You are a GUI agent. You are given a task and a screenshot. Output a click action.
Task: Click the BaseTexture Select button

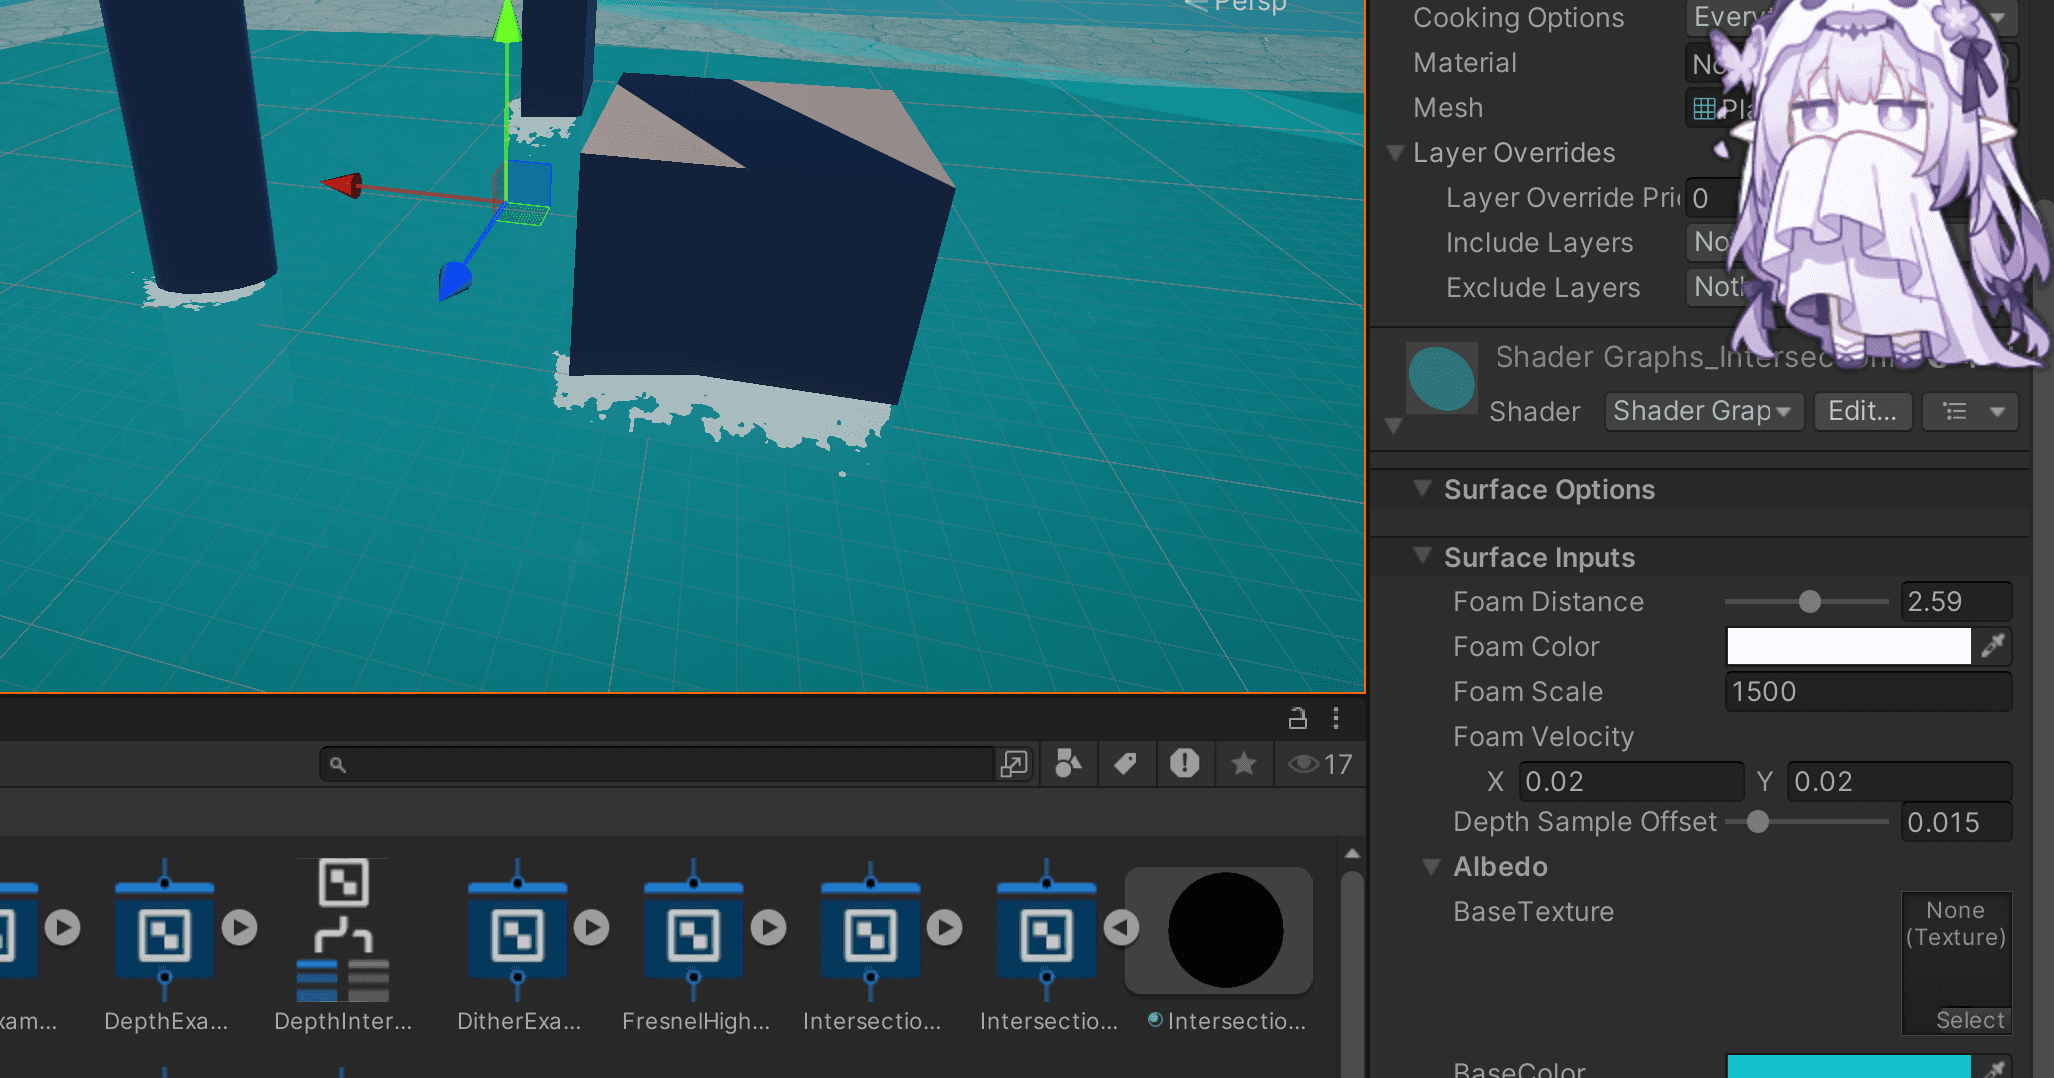click(x=1969, y=1020)
